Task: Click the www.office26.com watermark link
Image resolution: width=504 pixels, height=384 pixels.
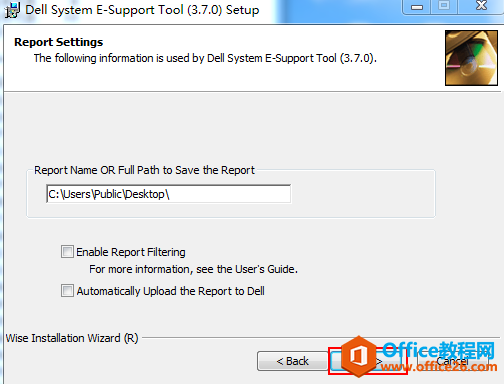Action: [439, 367]
